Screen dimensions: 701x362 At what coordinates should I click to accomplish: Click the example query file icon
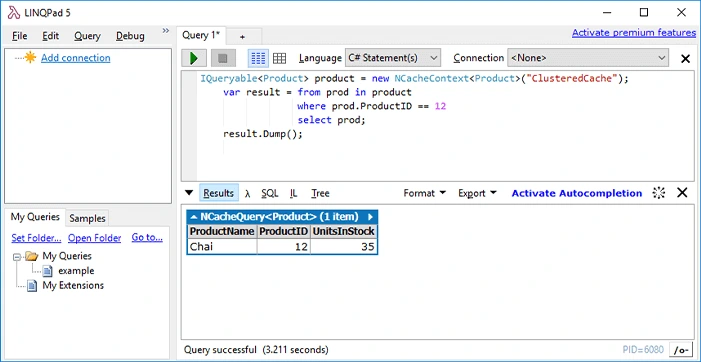pyautogui.click(x=47, y=271)
